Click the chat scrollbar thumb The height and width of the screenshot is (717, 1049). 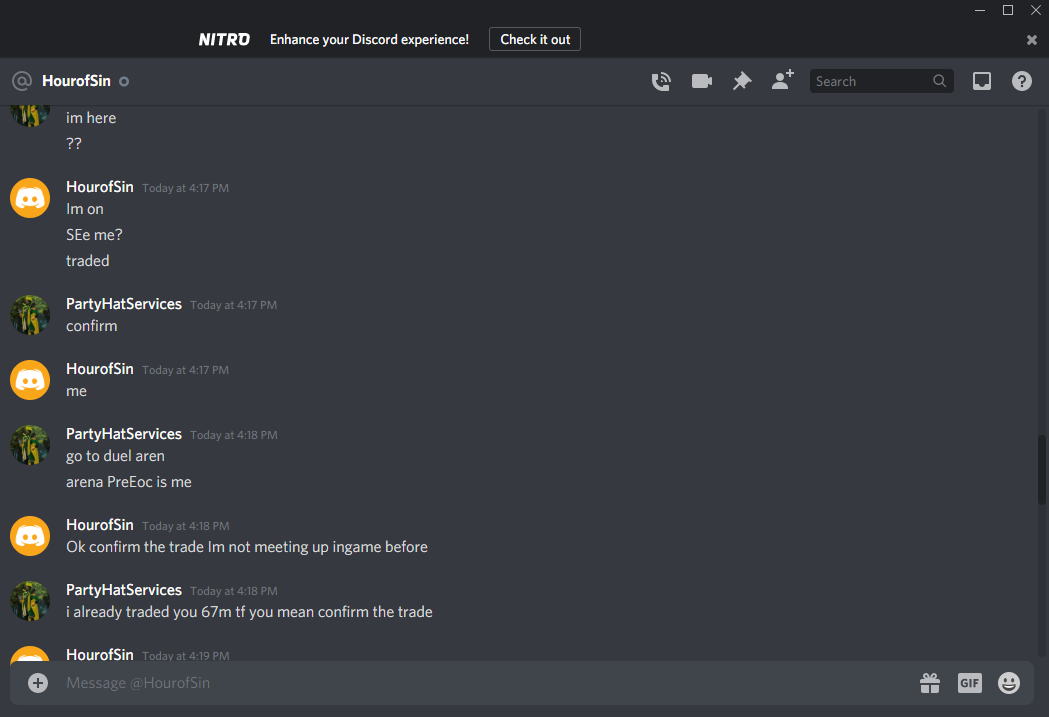pyautogui.click(x=1041, y=470)
